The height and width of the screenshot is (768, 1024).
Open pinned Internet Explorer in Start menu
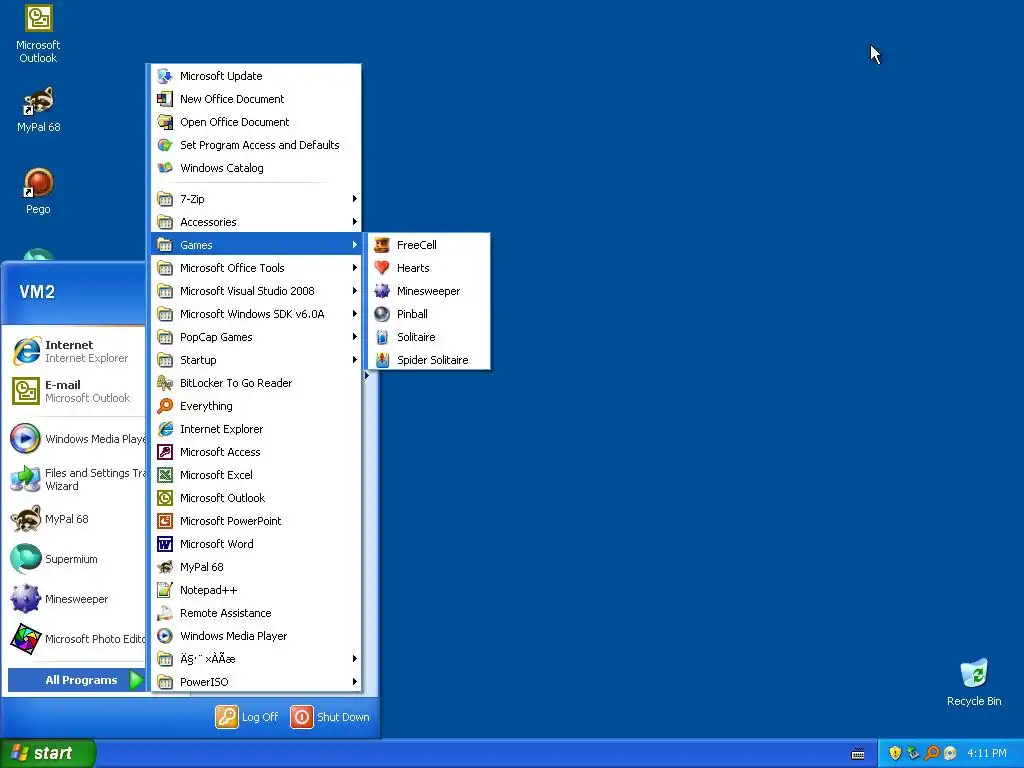[x=76, y=351]
